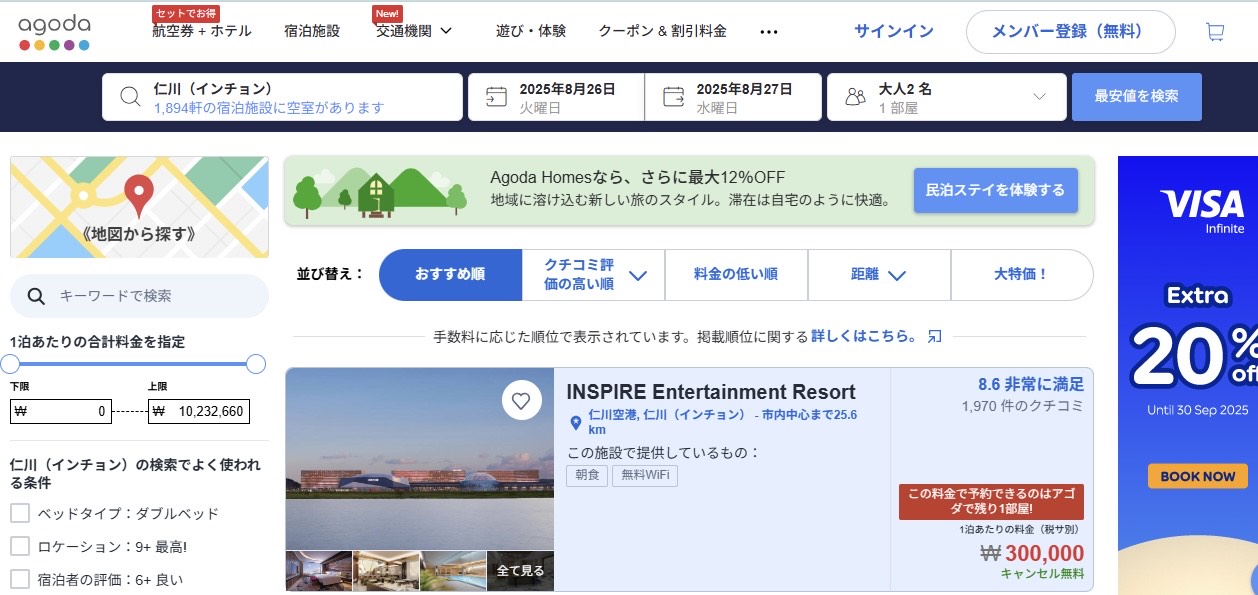Expand the 距離 sort dropdown
This screenshot has width=1258, height=595.
[x=896, y=275]
